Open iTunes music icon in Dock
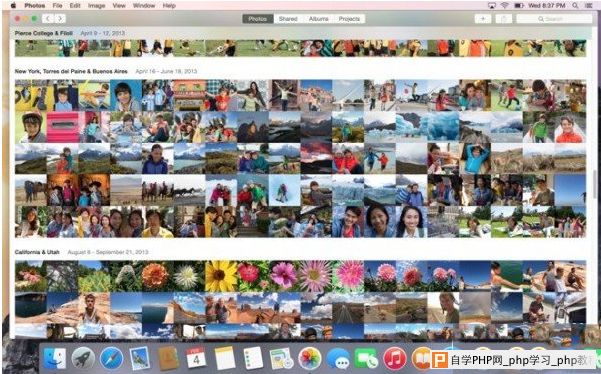Image resolution: width=601 pixels, height=374 pixels. point(395,359)
